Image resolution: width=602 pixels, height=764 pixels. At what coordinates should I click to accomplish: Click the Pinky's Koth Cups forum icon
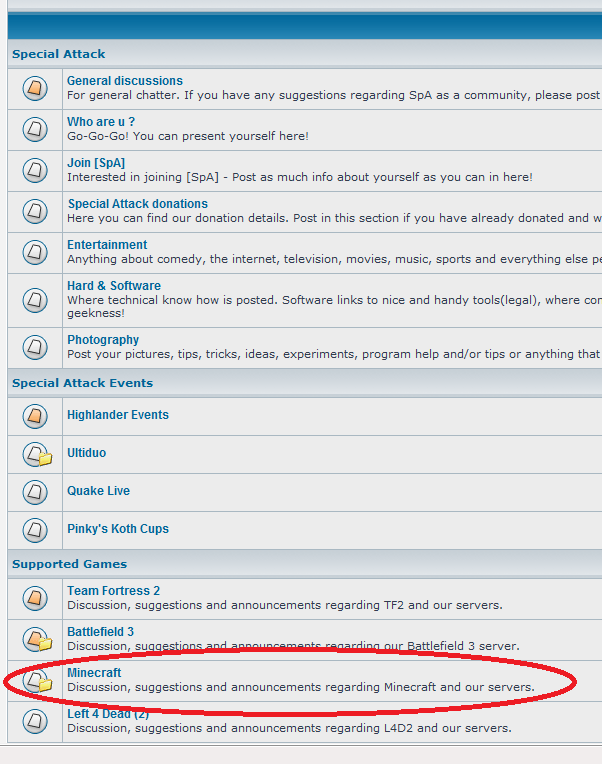pos(35,531)
